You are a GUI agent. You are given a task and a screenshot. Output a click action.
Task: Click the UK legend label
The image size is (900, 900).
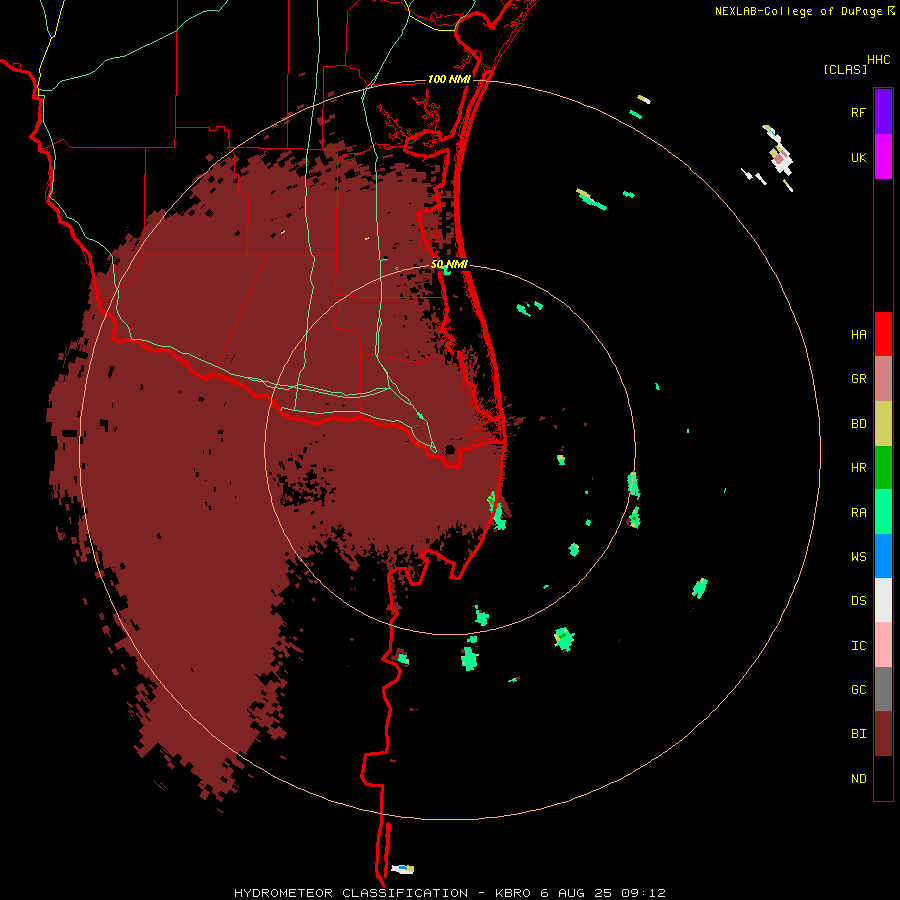858,157
